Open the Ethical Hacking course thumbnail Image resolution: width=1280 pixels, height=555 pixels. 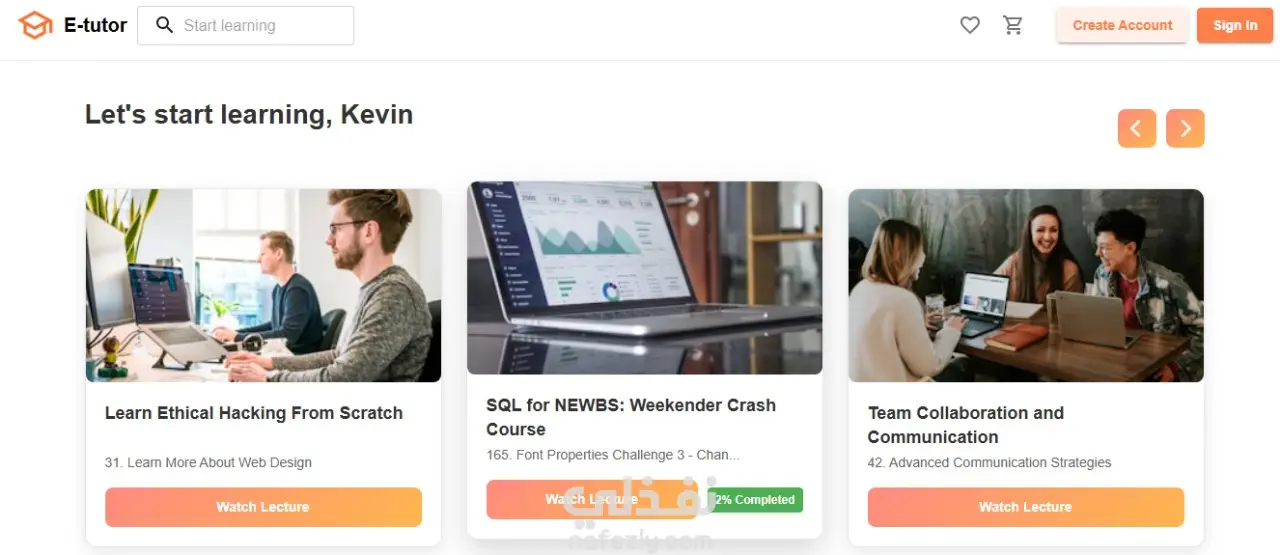click(263, 285)
